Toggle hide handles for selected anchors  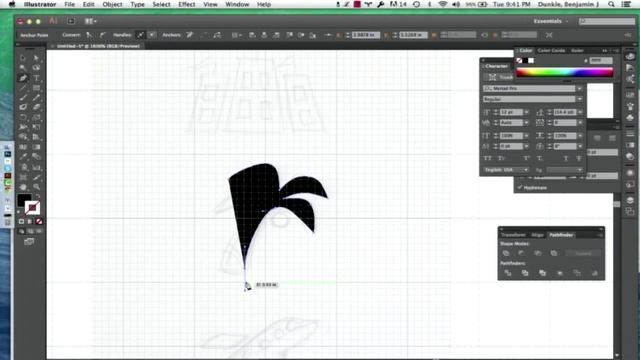[x=152, y=35]
